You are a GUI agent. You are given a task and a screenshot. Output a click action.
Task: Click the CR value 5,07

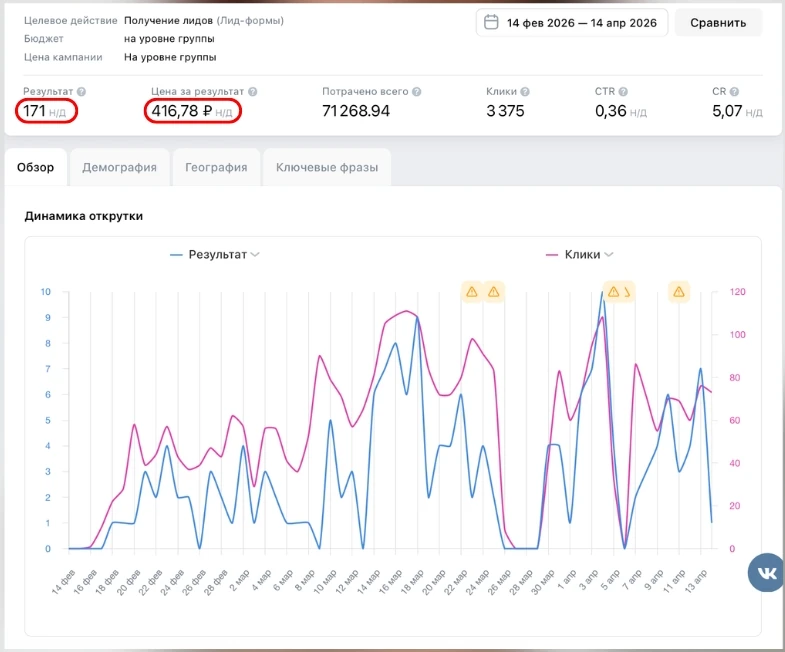click(x=727, y=111)
